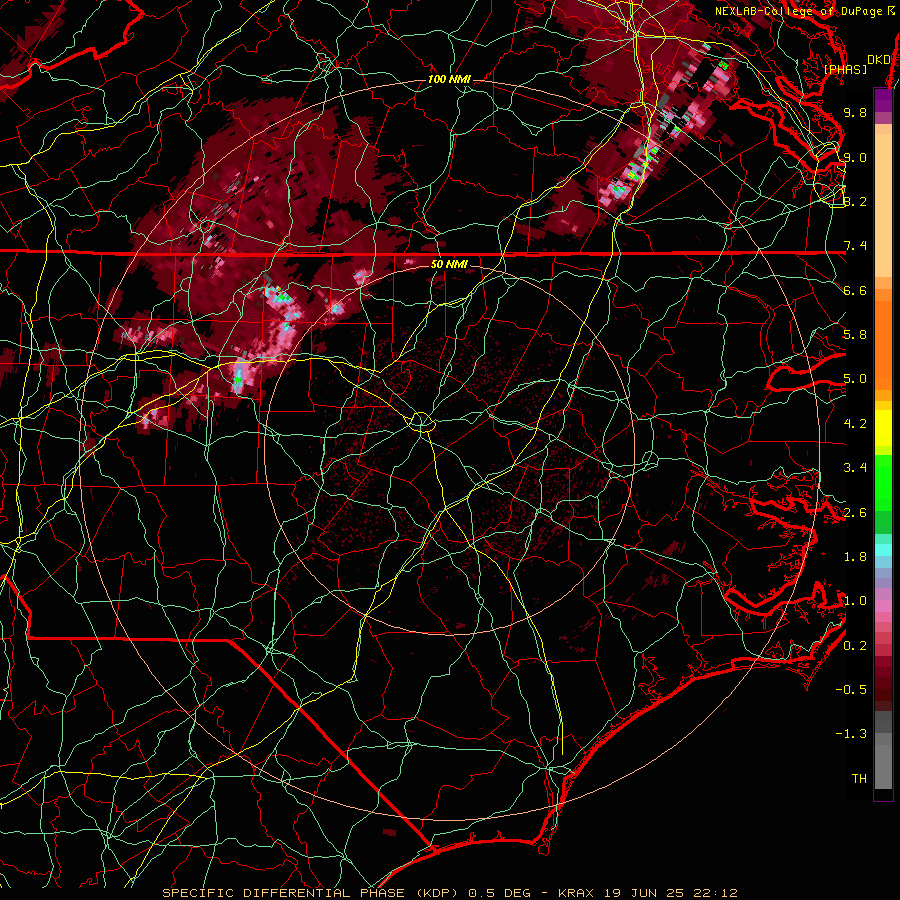The height and width of the screenshot is (900, 900).
Task: Pick the purple swatch atop the color bar
Action: coord(883,100)
